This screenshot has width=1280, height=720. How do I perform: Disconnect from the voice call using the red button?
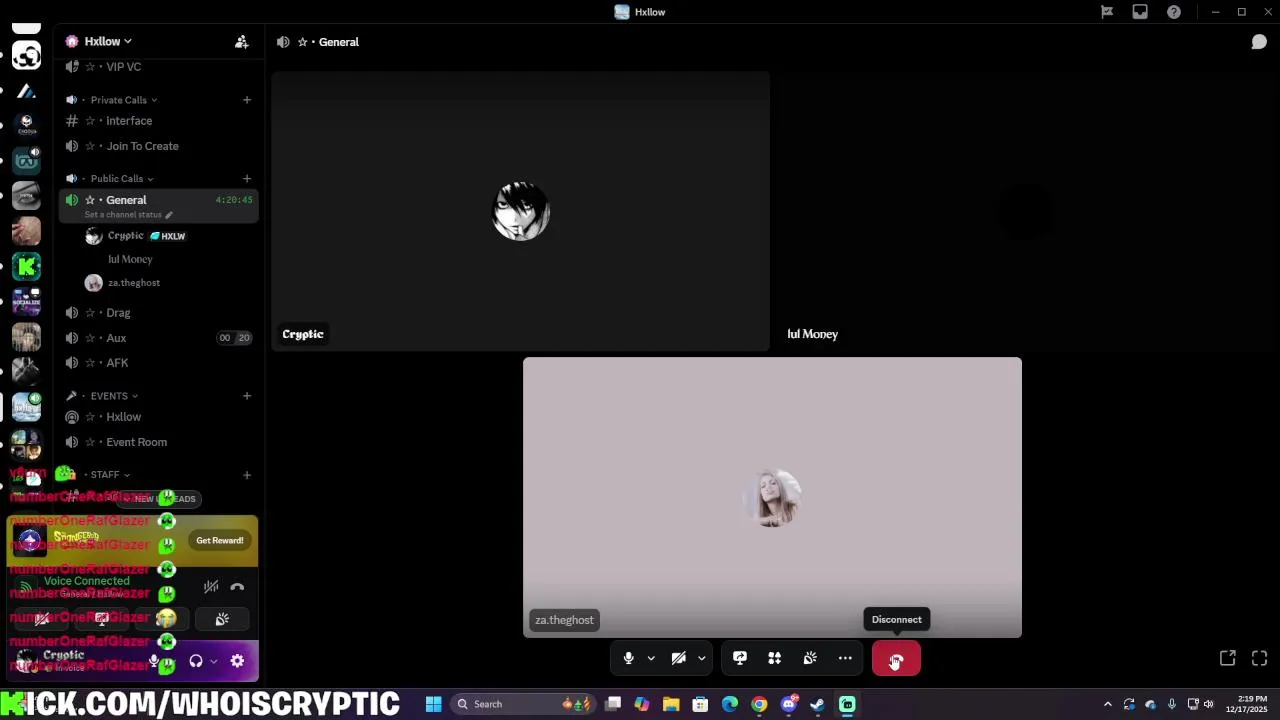(x=896, y=659)
